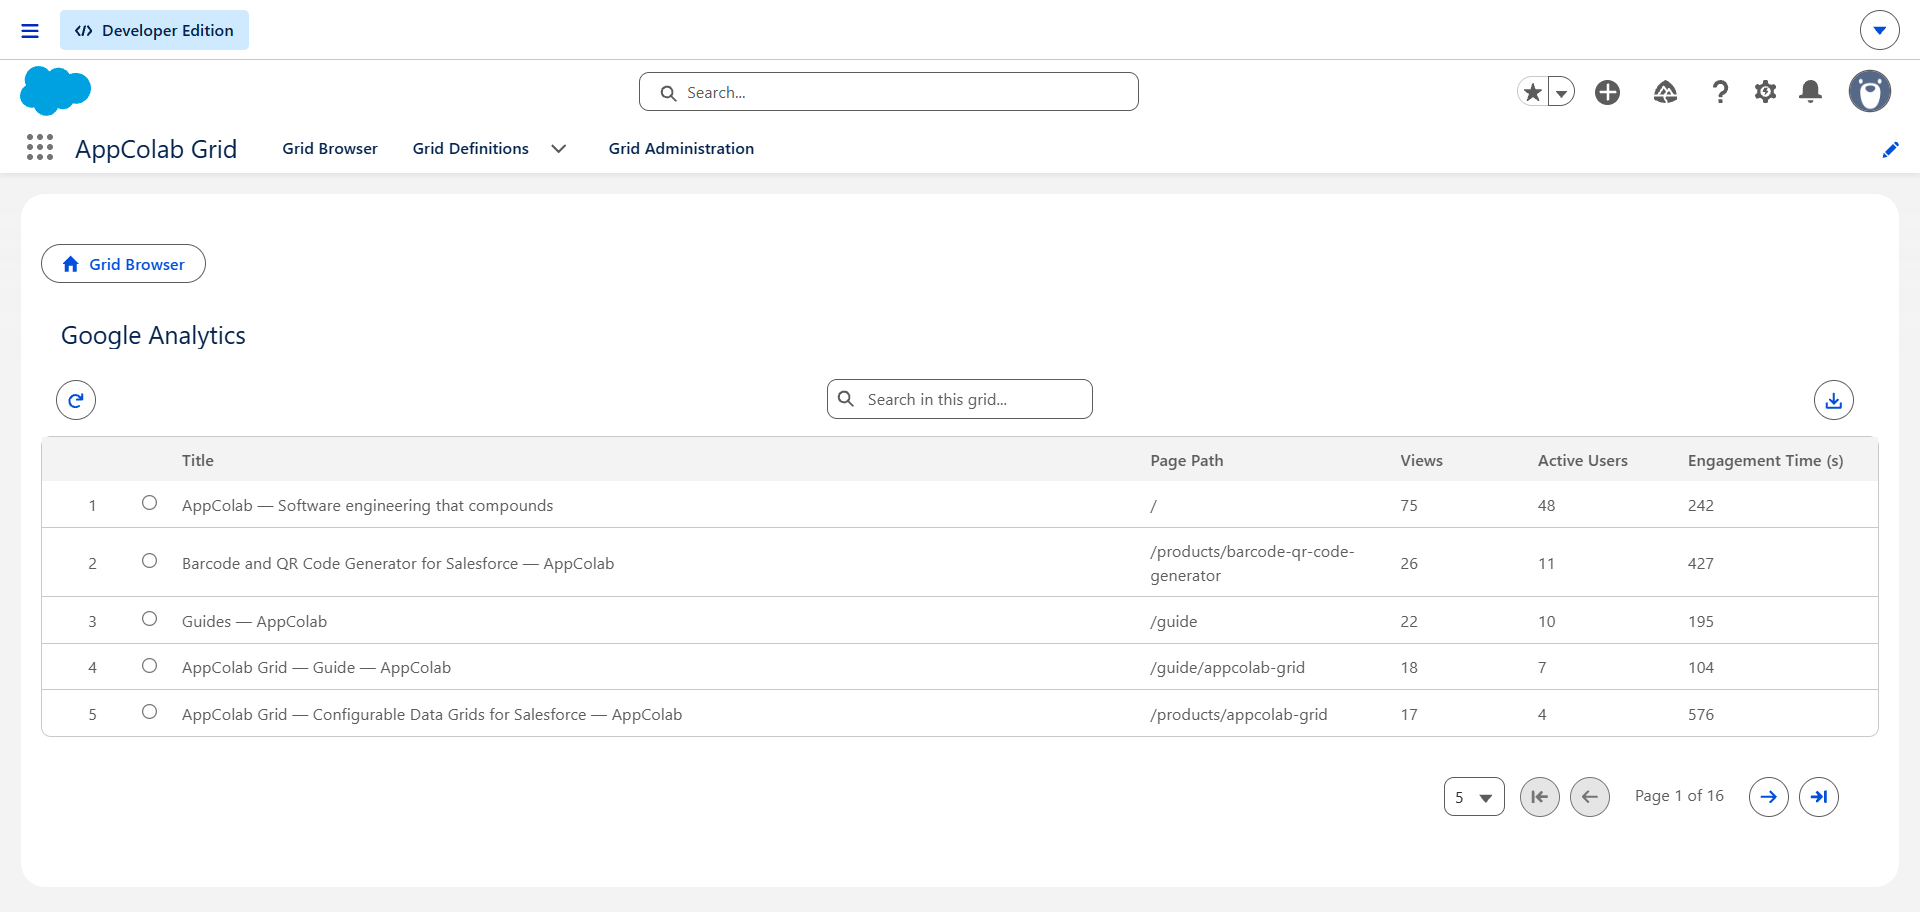Open the Grid Definitions tab
Image resolution: width=1920 pixels, height=912 pixels.
[x=471, y=148]
